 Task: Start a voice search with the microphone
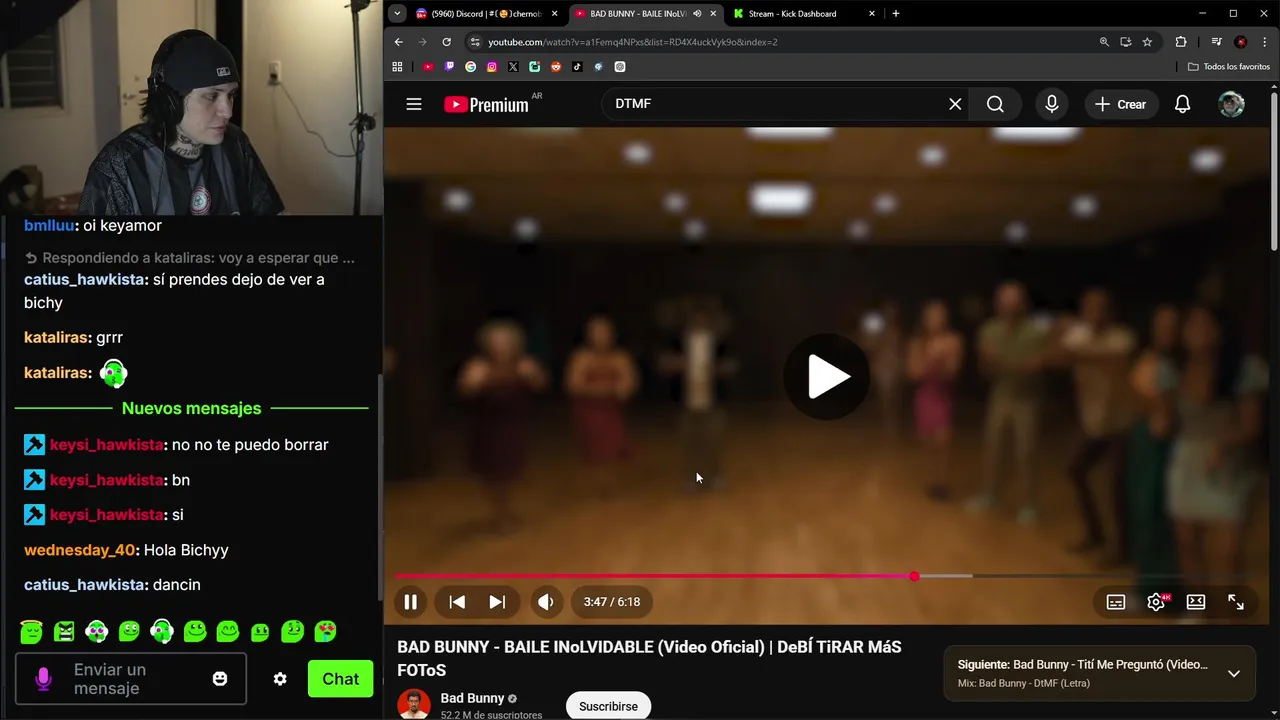pyautogui.click(x=1051, y=104)
